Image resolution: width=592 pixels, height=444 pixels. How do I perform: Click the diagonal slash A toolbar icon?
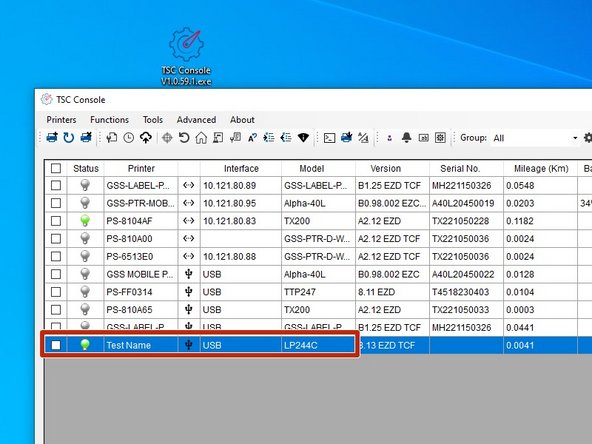click(363, 138)
